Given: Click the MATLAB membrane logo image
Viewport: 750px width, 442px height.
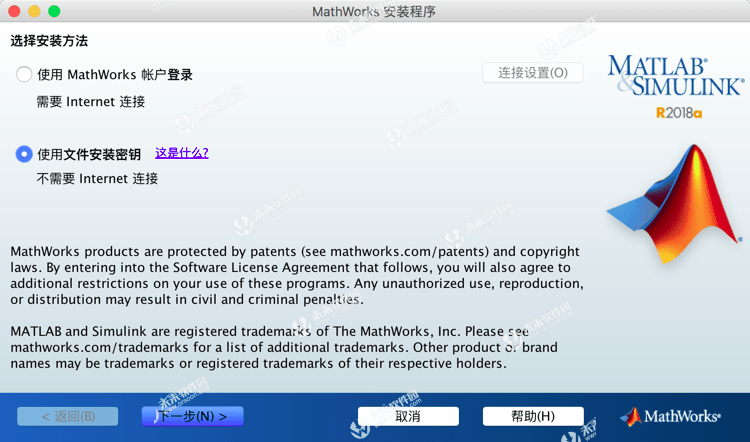Looking at the screenshot, I should pyautogui.click(x=674, y=203).
